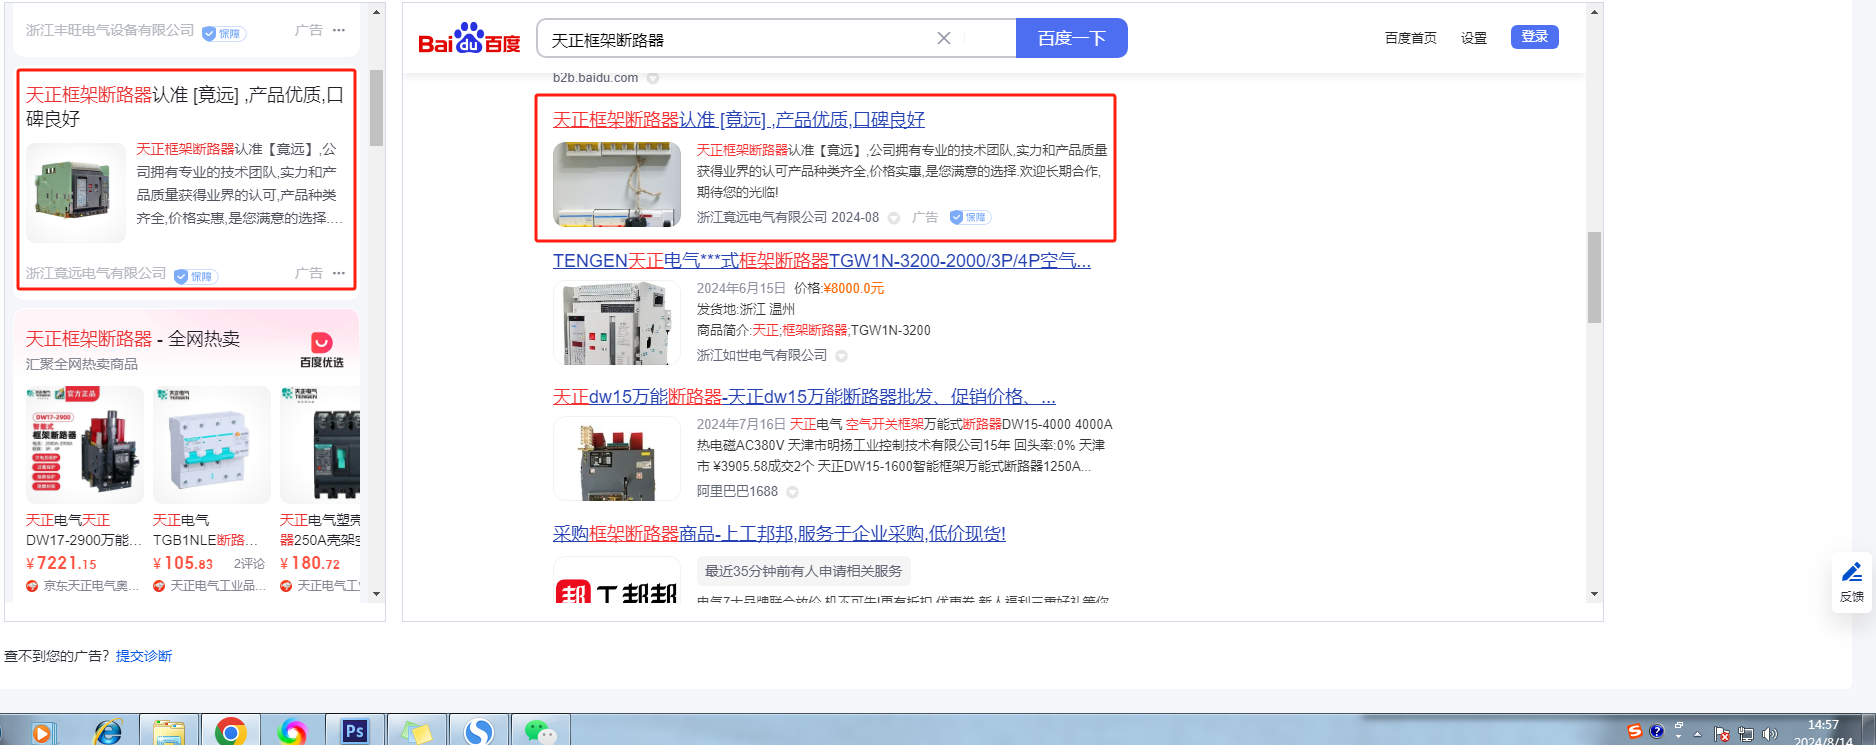Open the 反馈 feedback widget

(x=1851, y=581)
